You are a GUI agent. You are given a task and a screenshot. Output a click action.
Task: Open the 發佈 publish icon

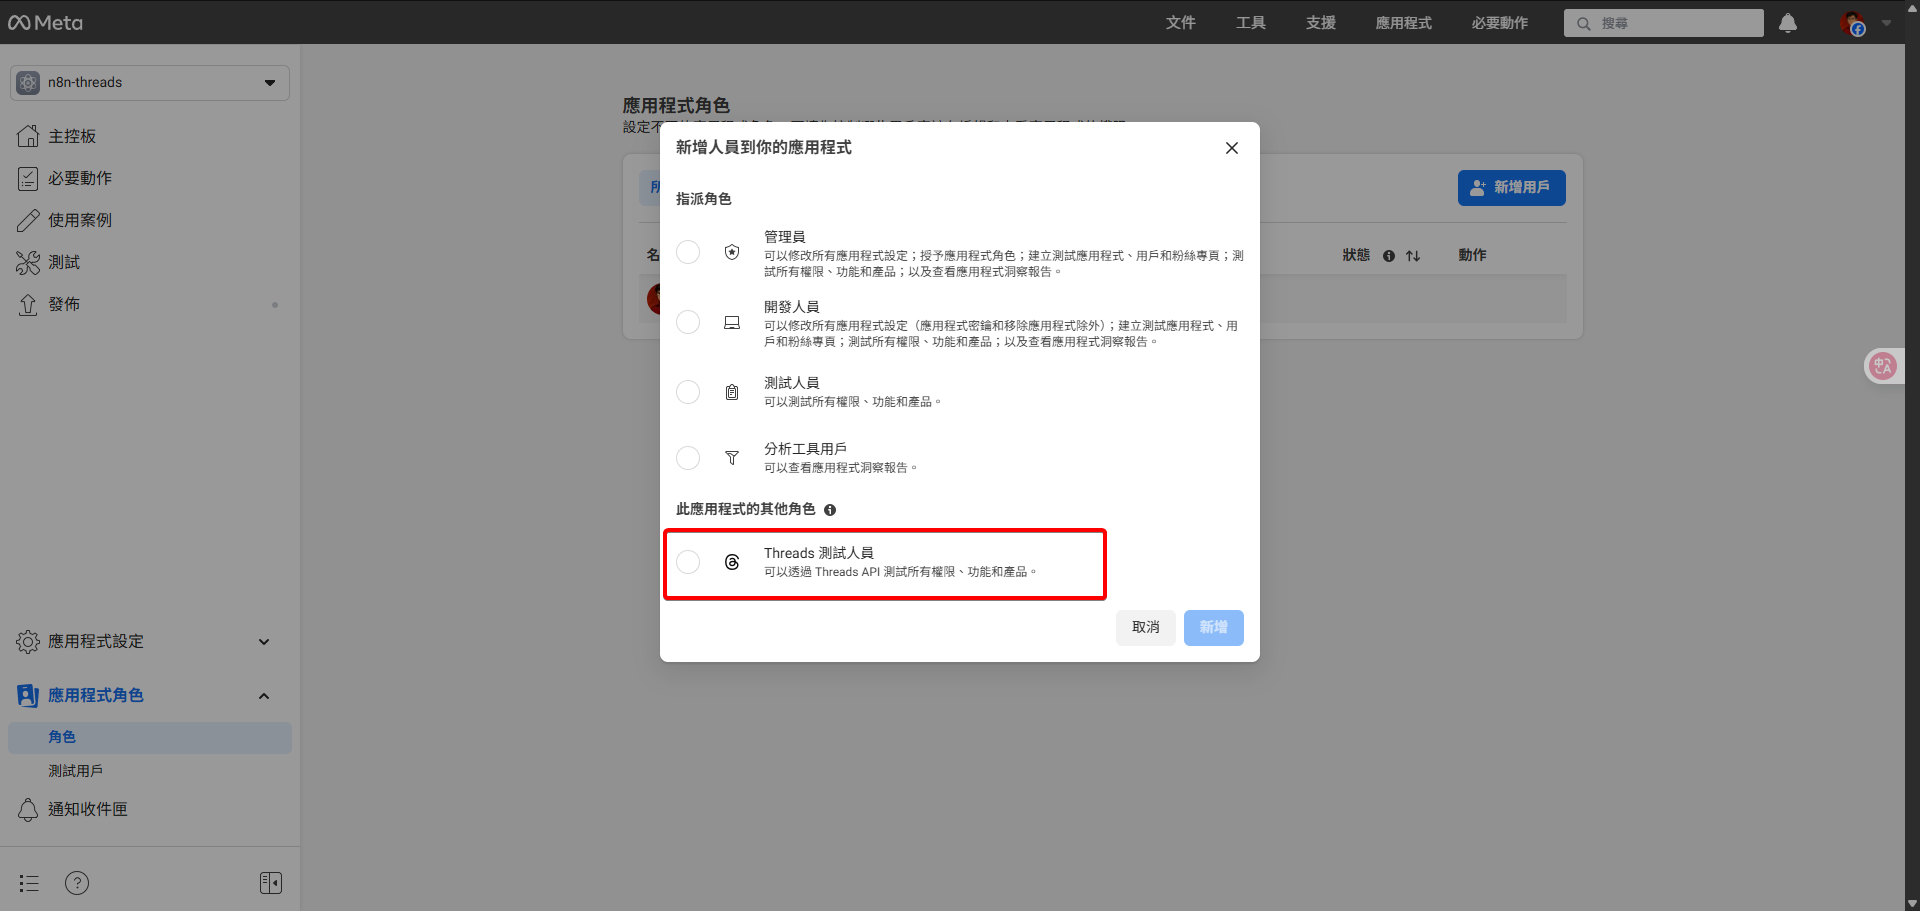(28, 304)
